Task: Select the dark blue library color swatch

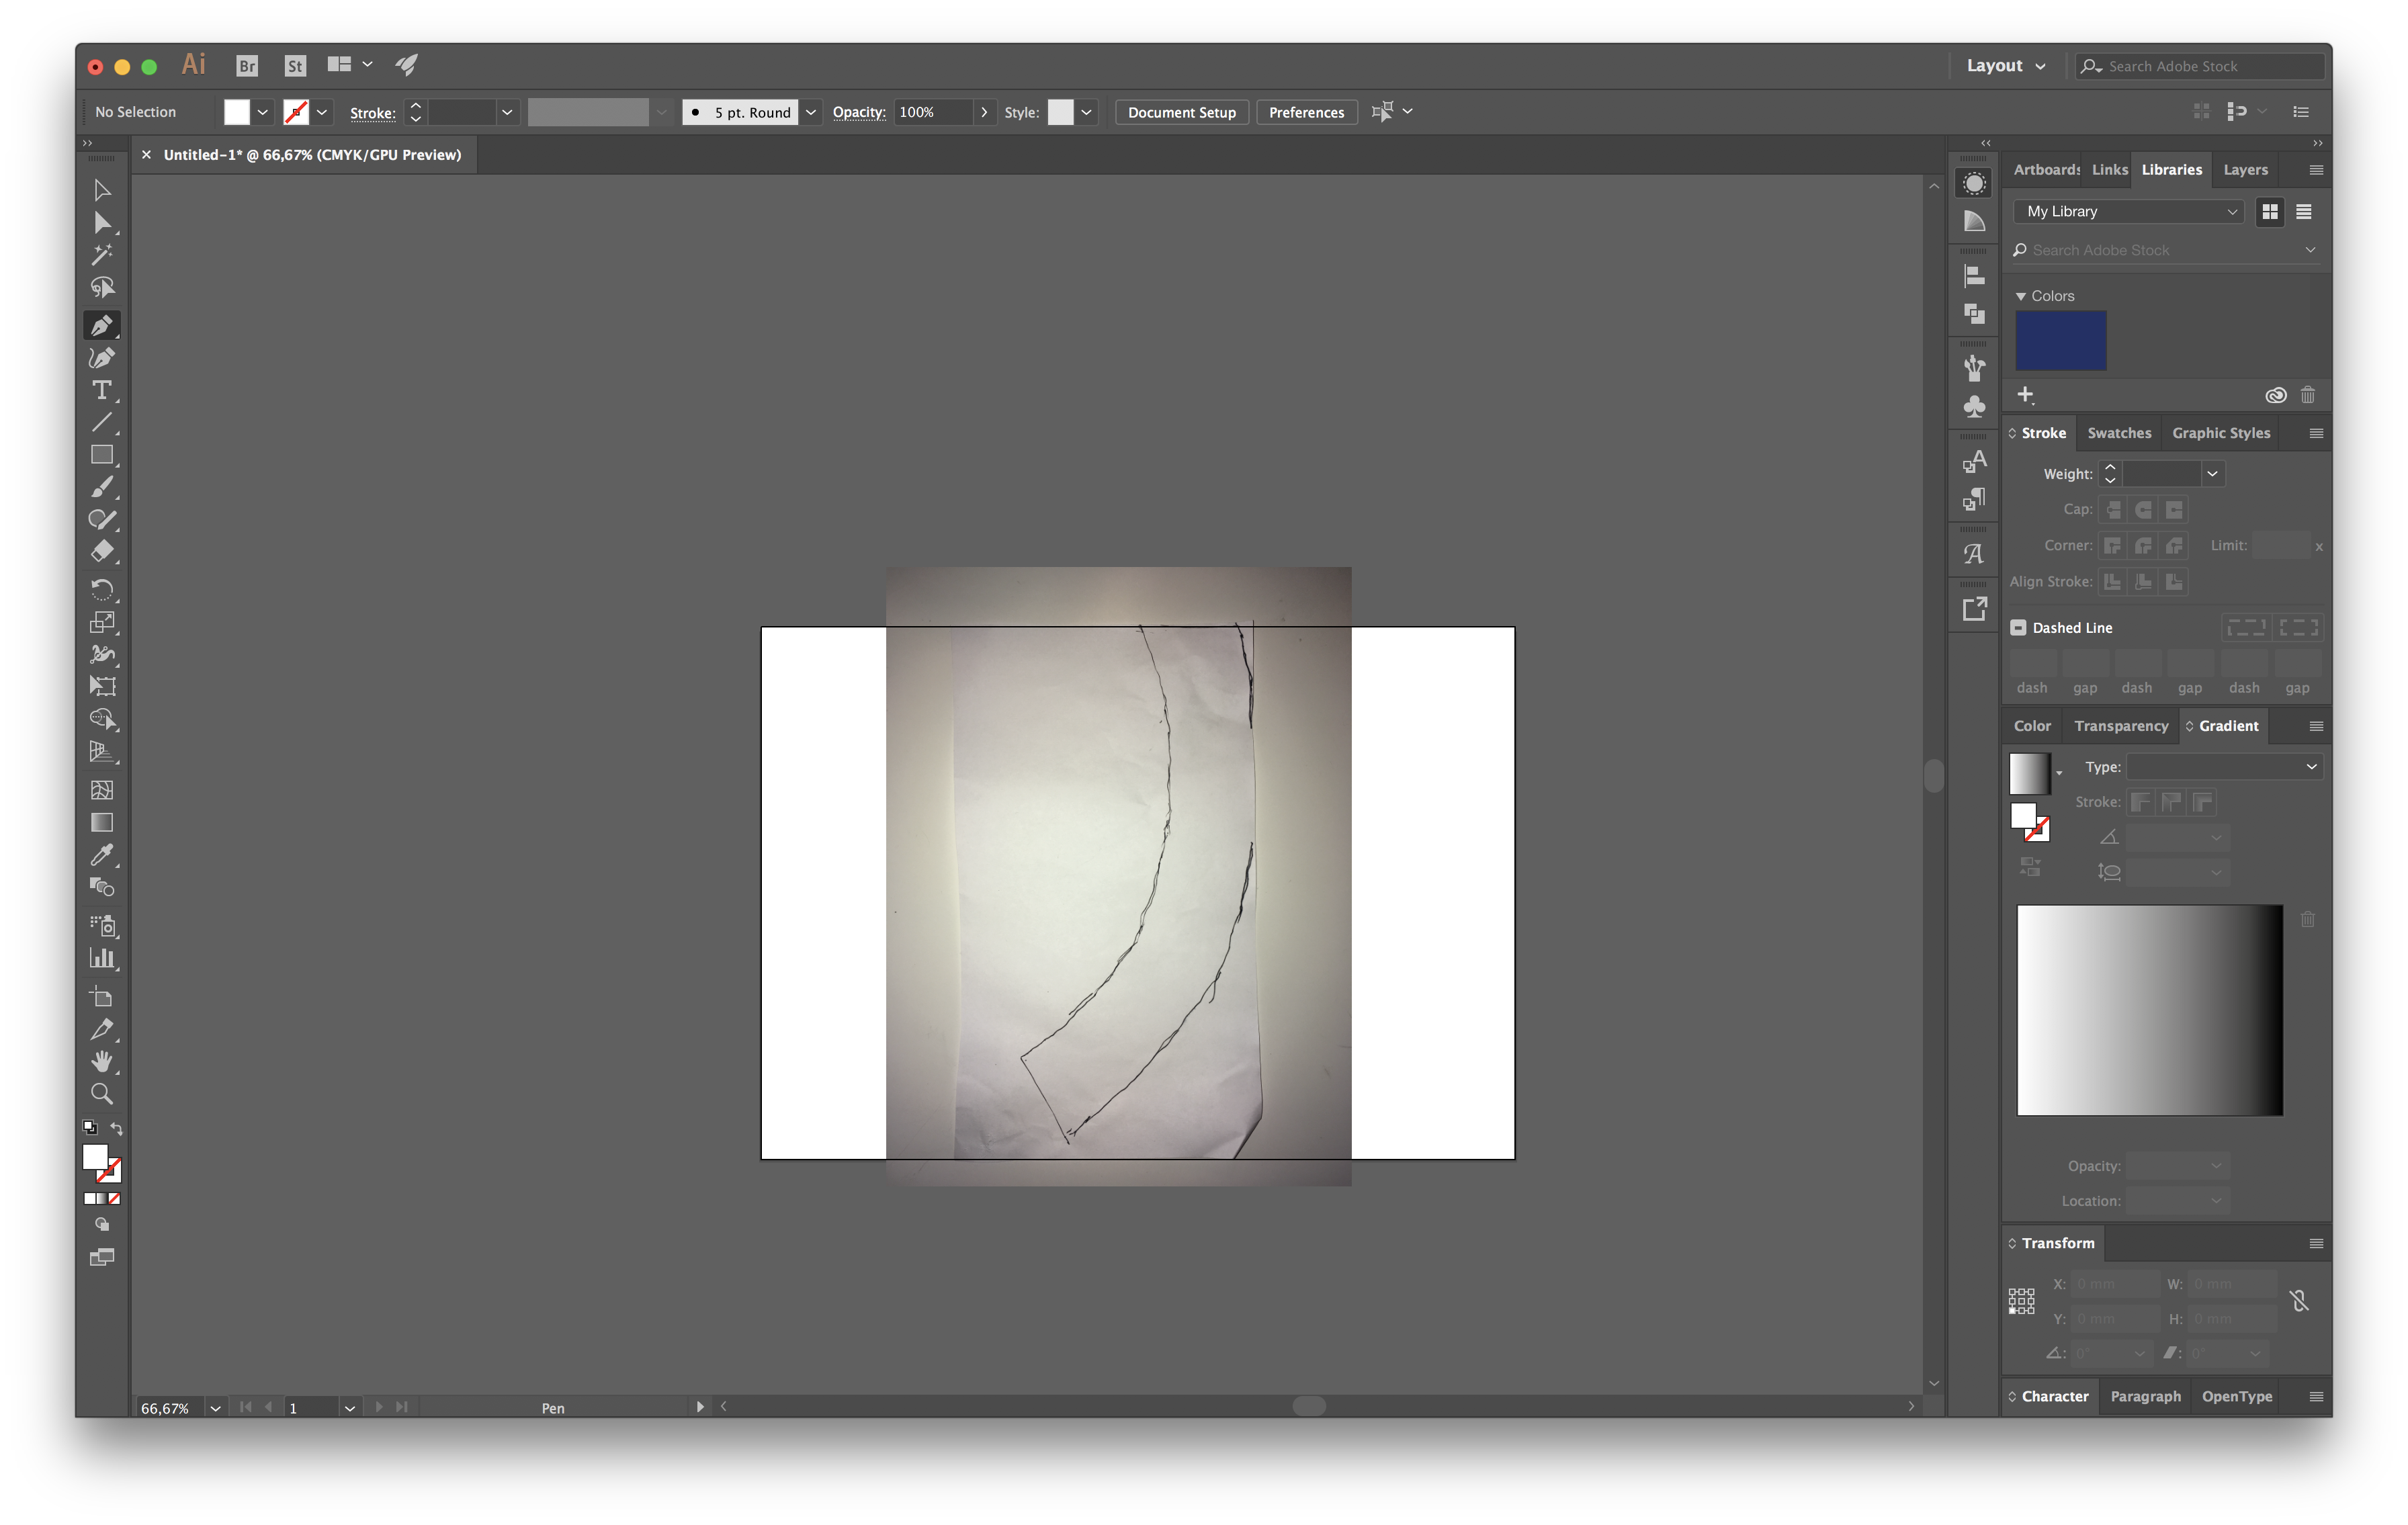Action: (2060, 340)
